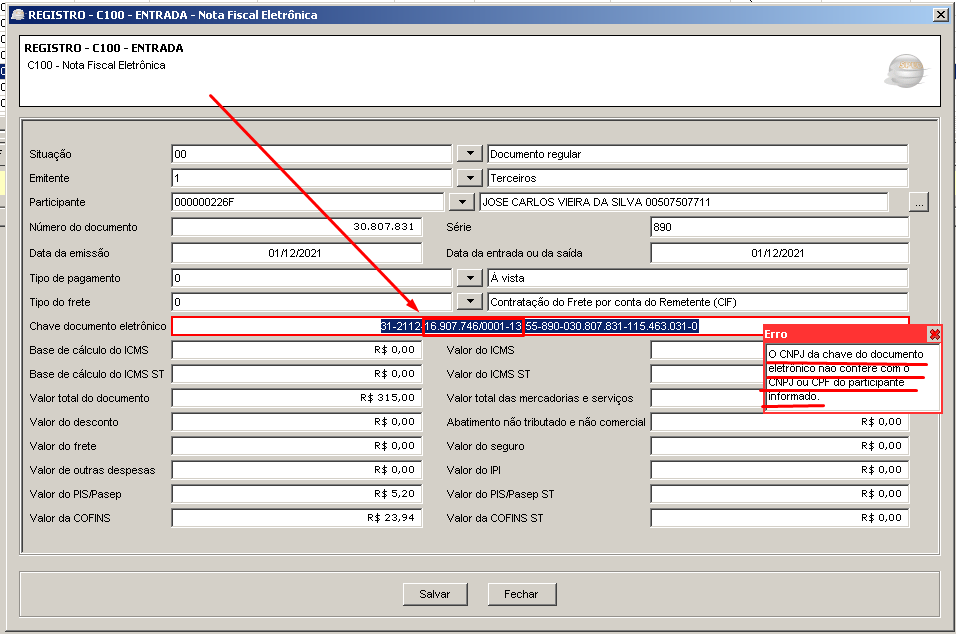Open the Situação dropdown arrow
The width and height of the screenshot is (956, 634).
(469, 154)
